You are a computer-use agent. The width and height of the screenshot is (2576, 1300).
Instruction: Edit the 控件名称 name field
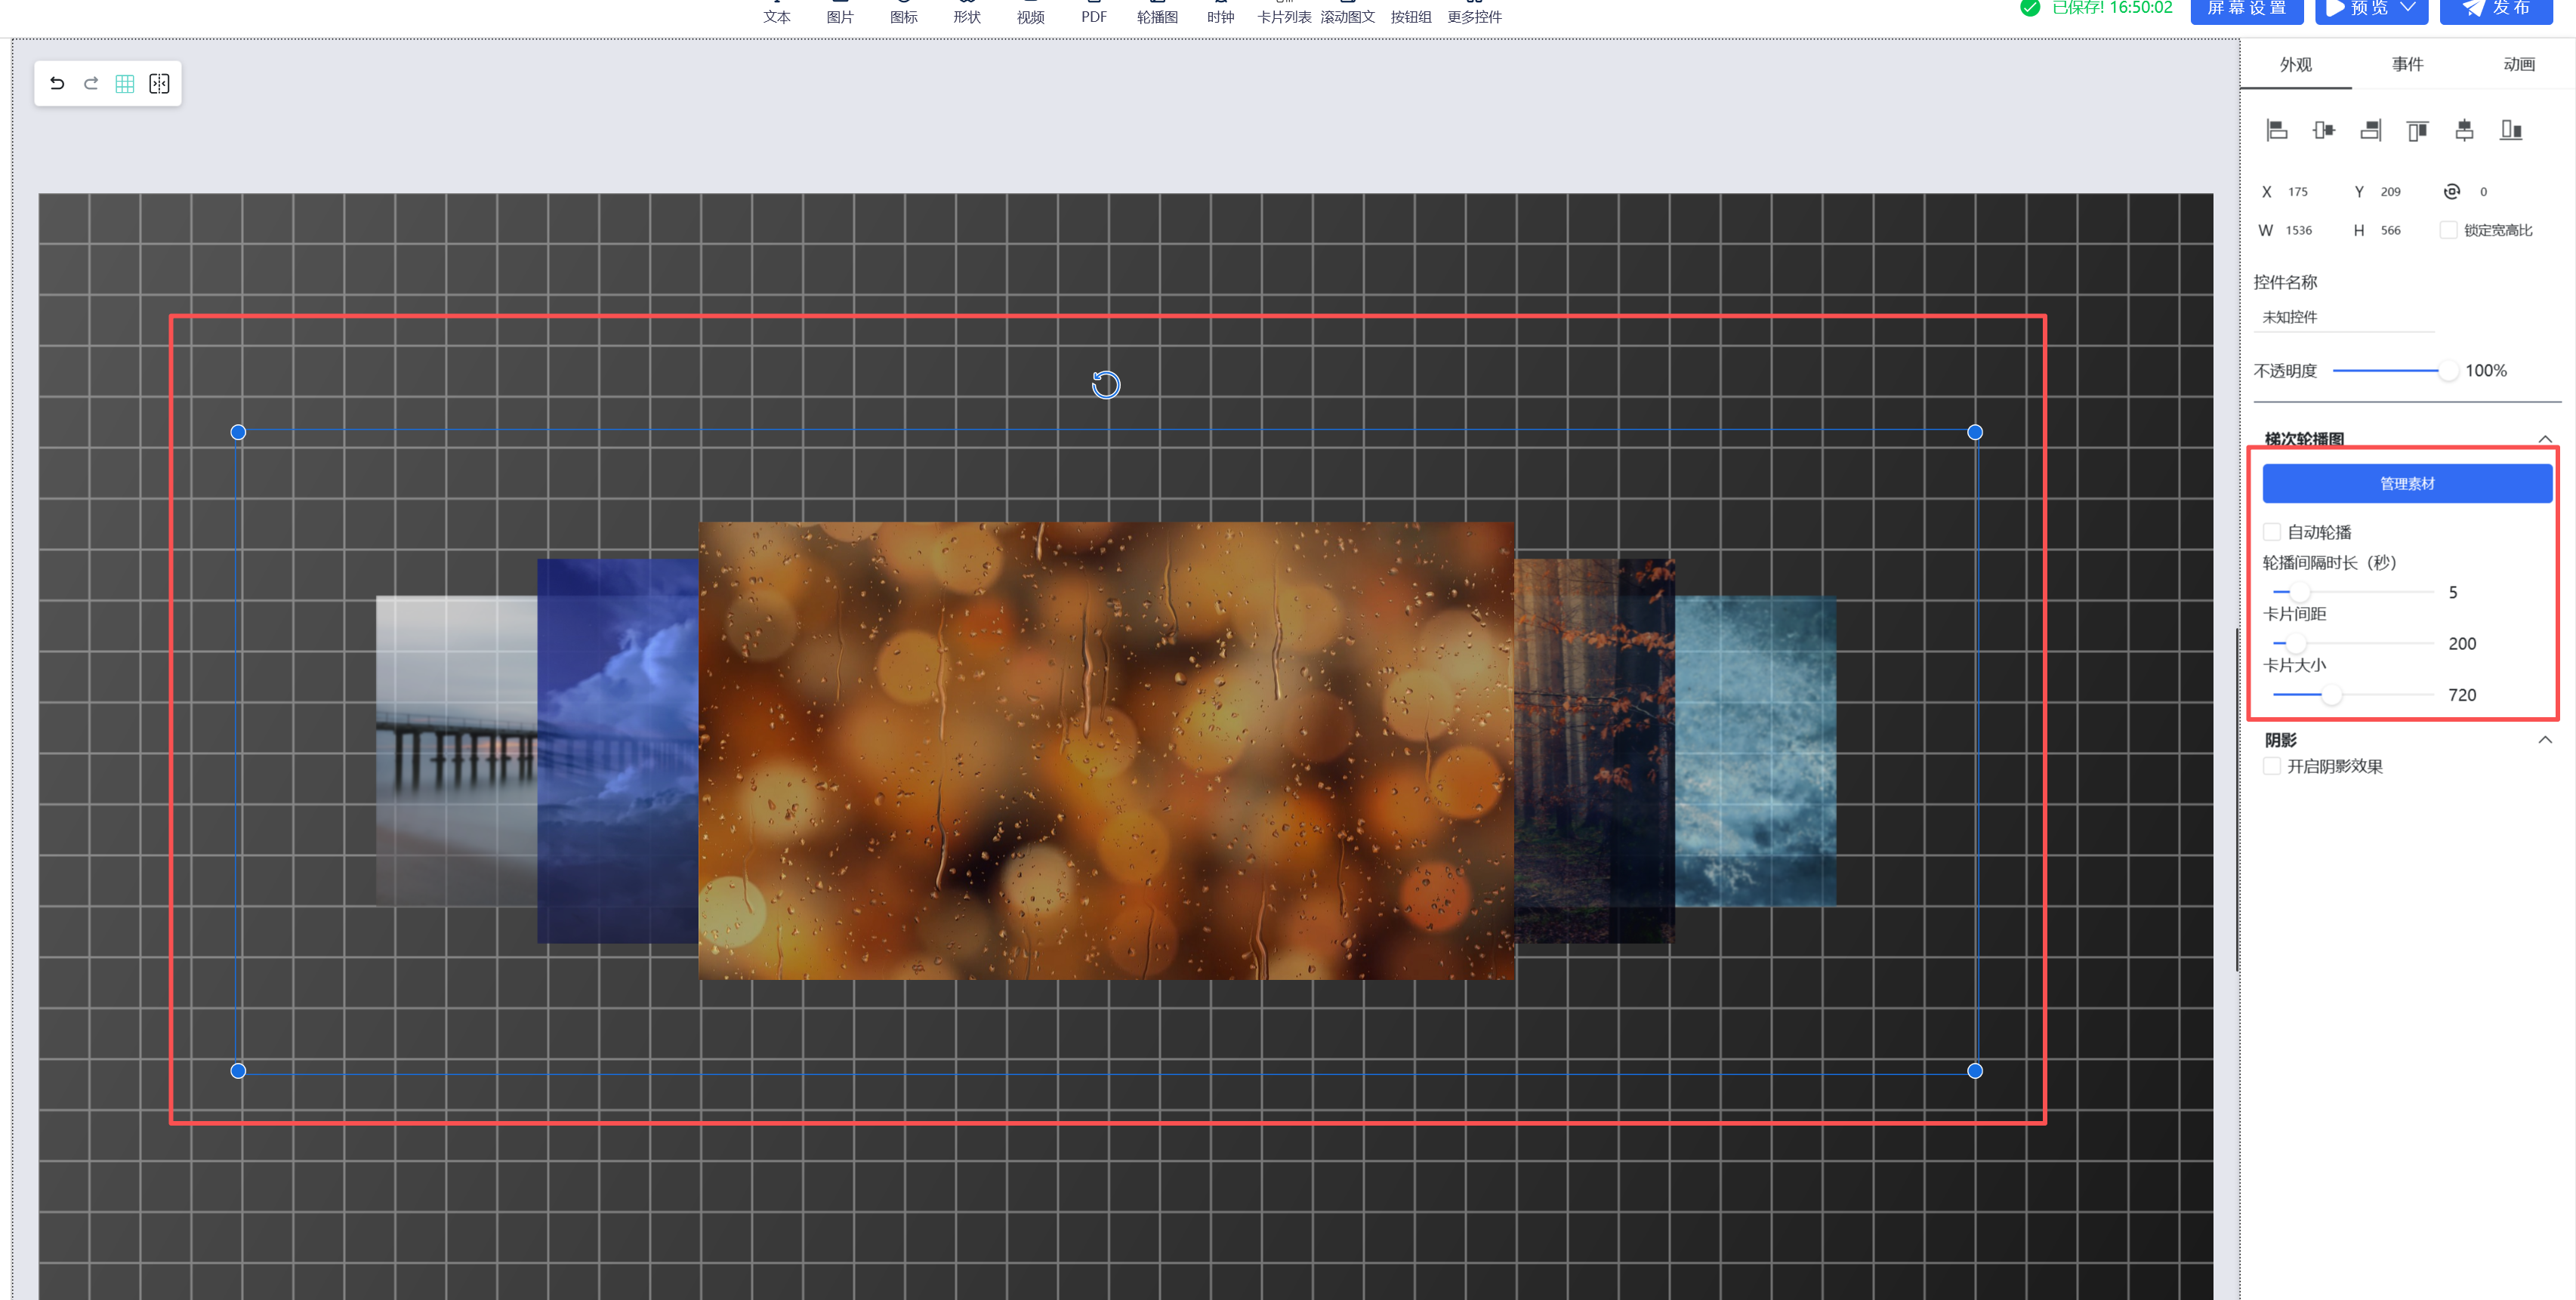2344,317
